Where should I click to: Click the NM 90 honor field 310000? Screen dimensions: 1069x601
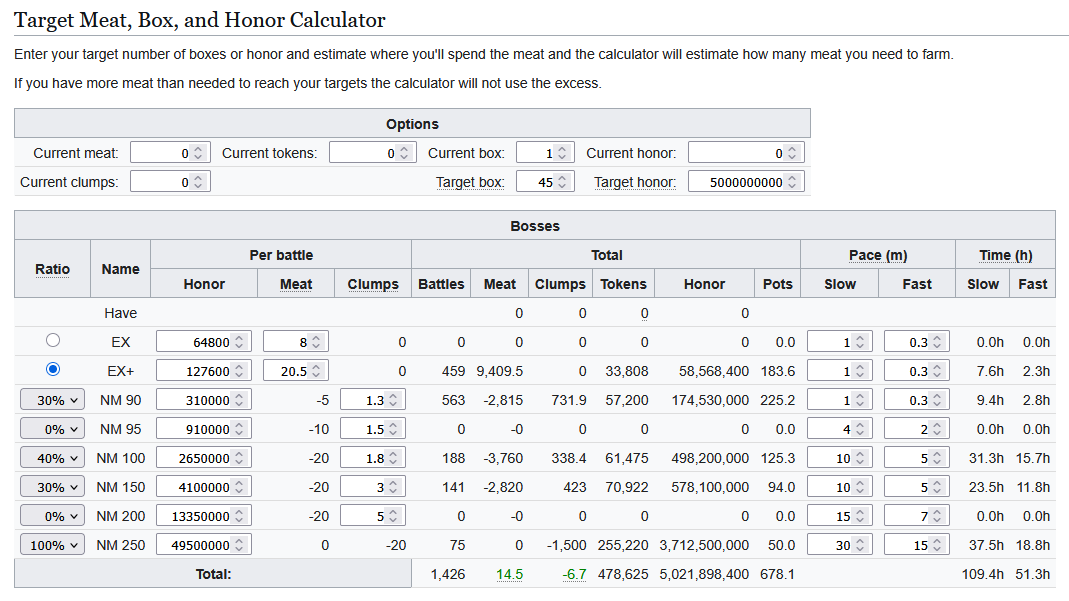(x=204, y=400)
